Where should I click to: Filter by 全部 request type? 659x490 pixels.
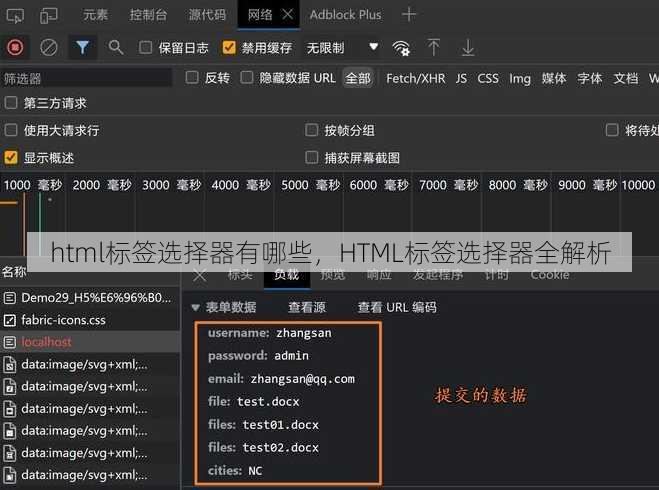click(x=358, y=78)
